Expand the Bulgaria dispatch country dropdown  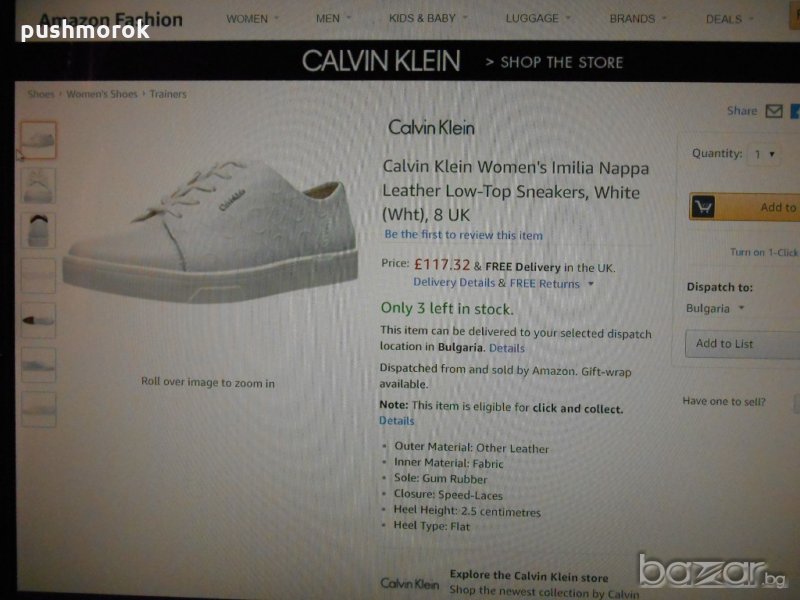point(715,309)
